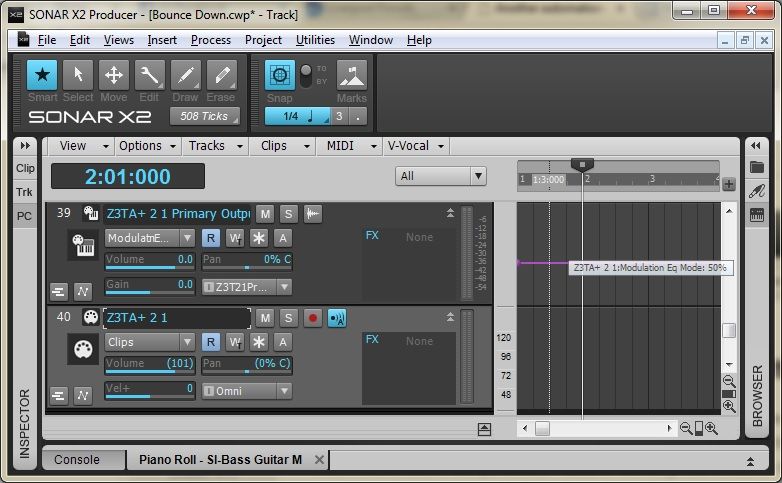782x483 pixels.
Task: Open the All track filter dropdown
Action: (x=440, y=176)
